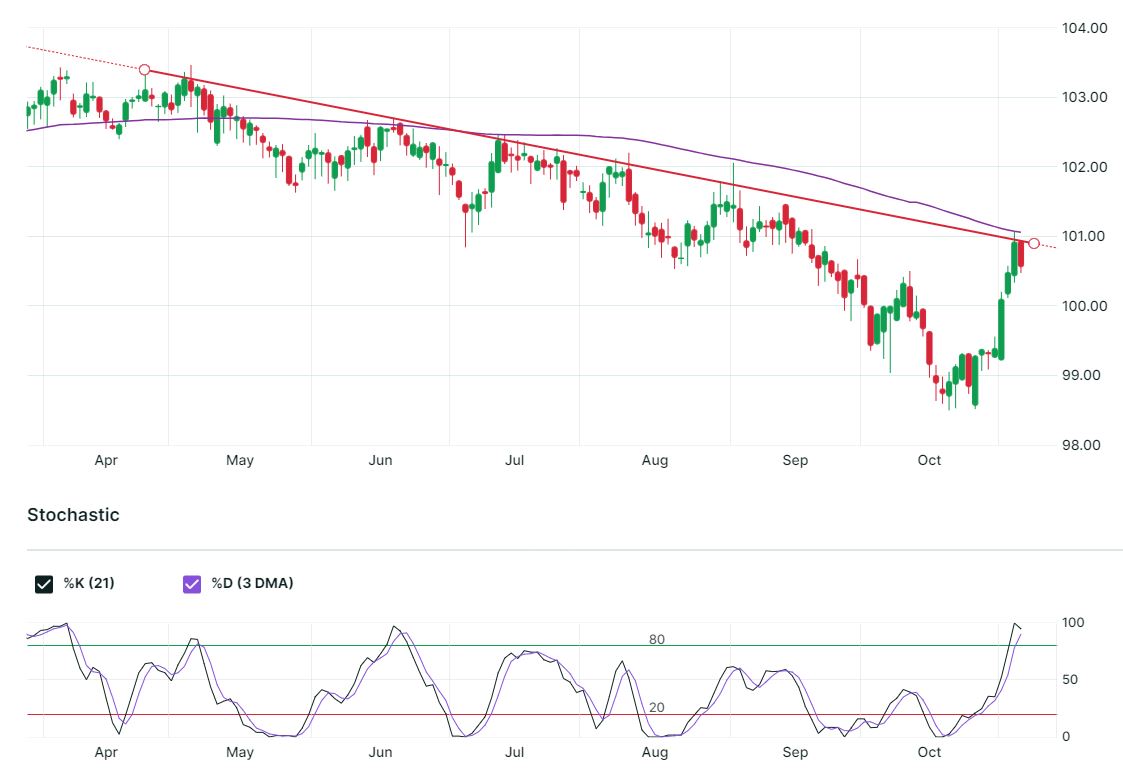Viewport: 1123px width, 772px height.
Task: Click the Jul label under the price chart
Action: [x=514, y=460]
